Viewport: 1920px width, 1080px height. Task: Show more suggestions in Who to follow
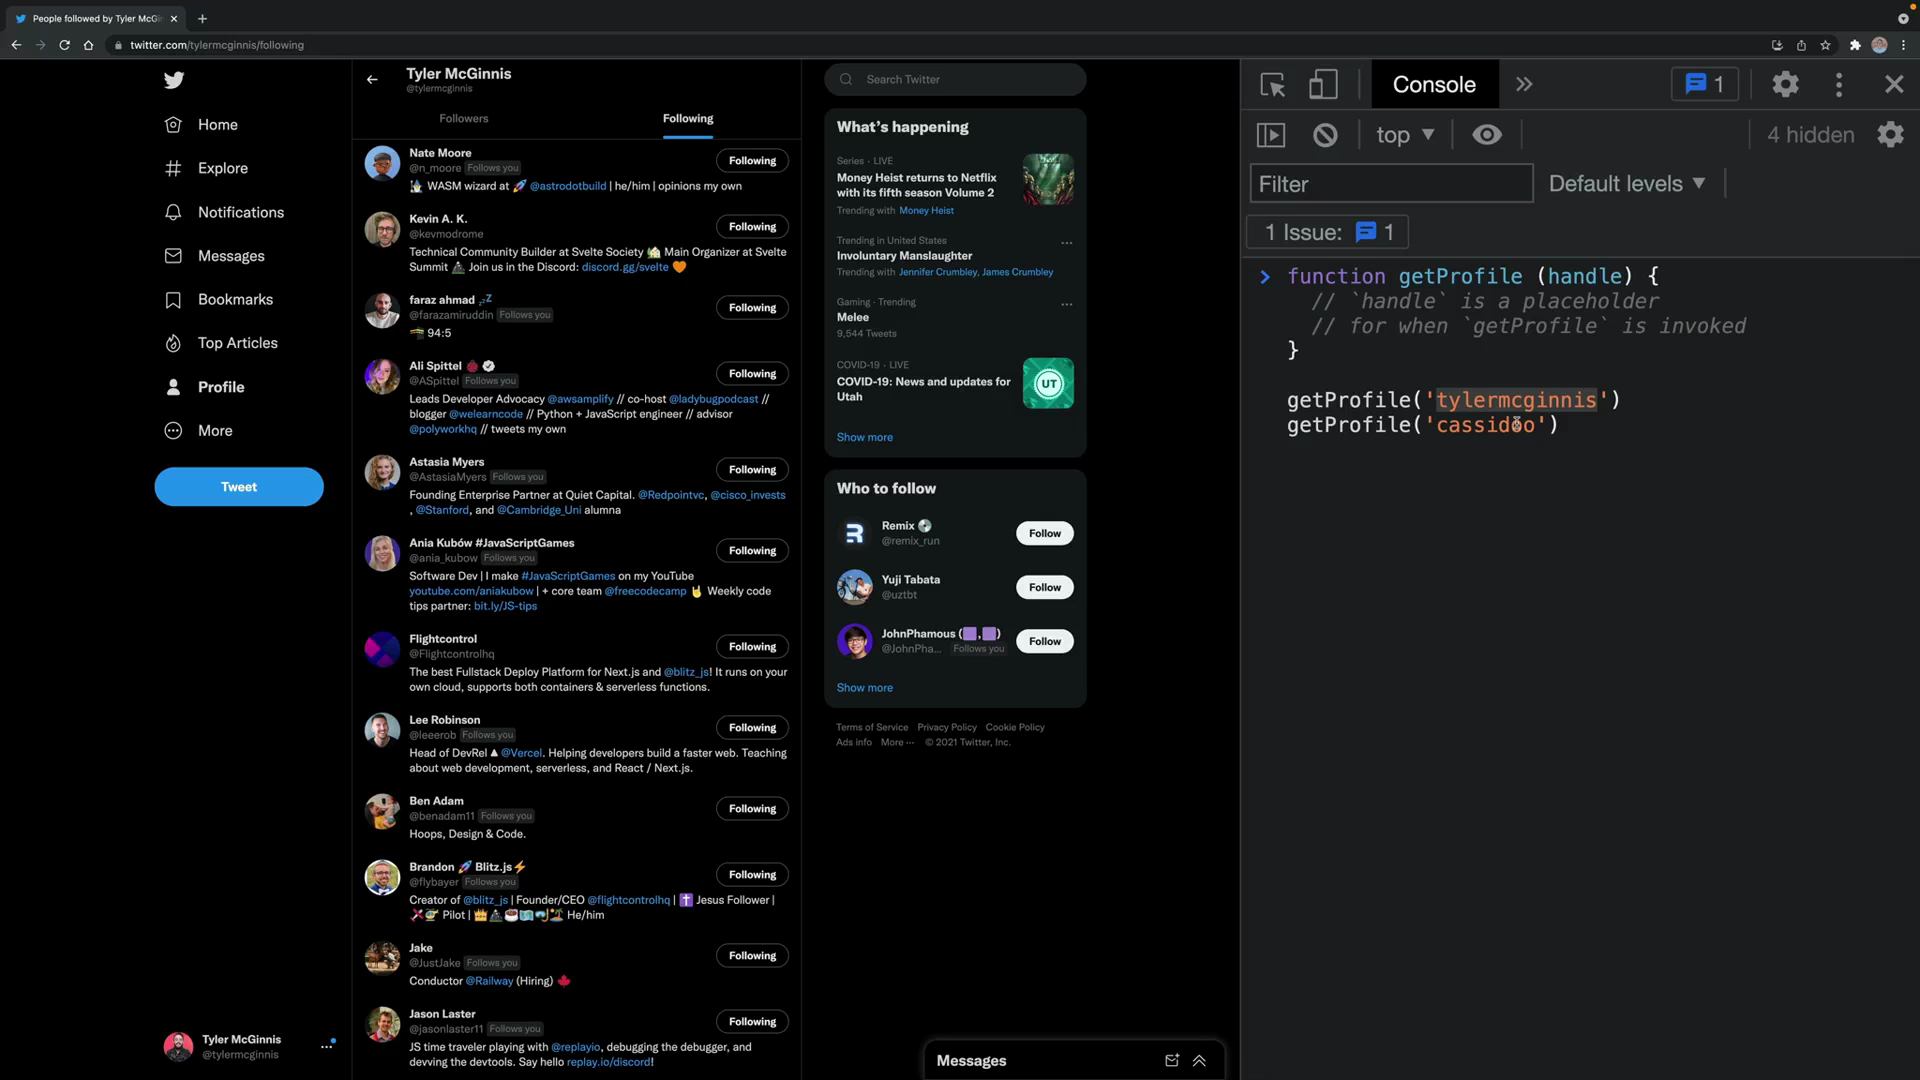click(x=865, y=688)
